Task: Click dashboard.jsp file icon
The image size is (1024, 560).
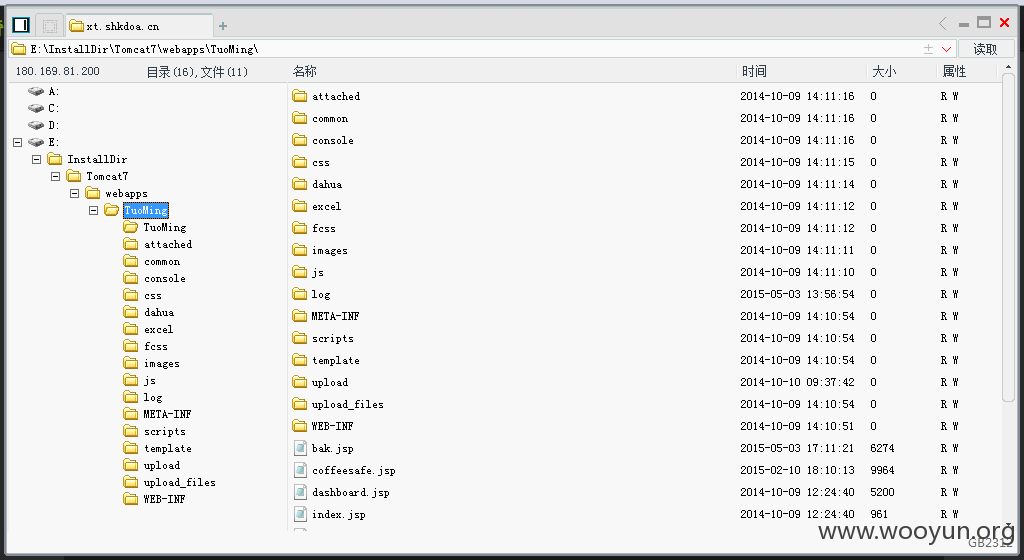Action: pyautogui.click(x=300, y=492)
